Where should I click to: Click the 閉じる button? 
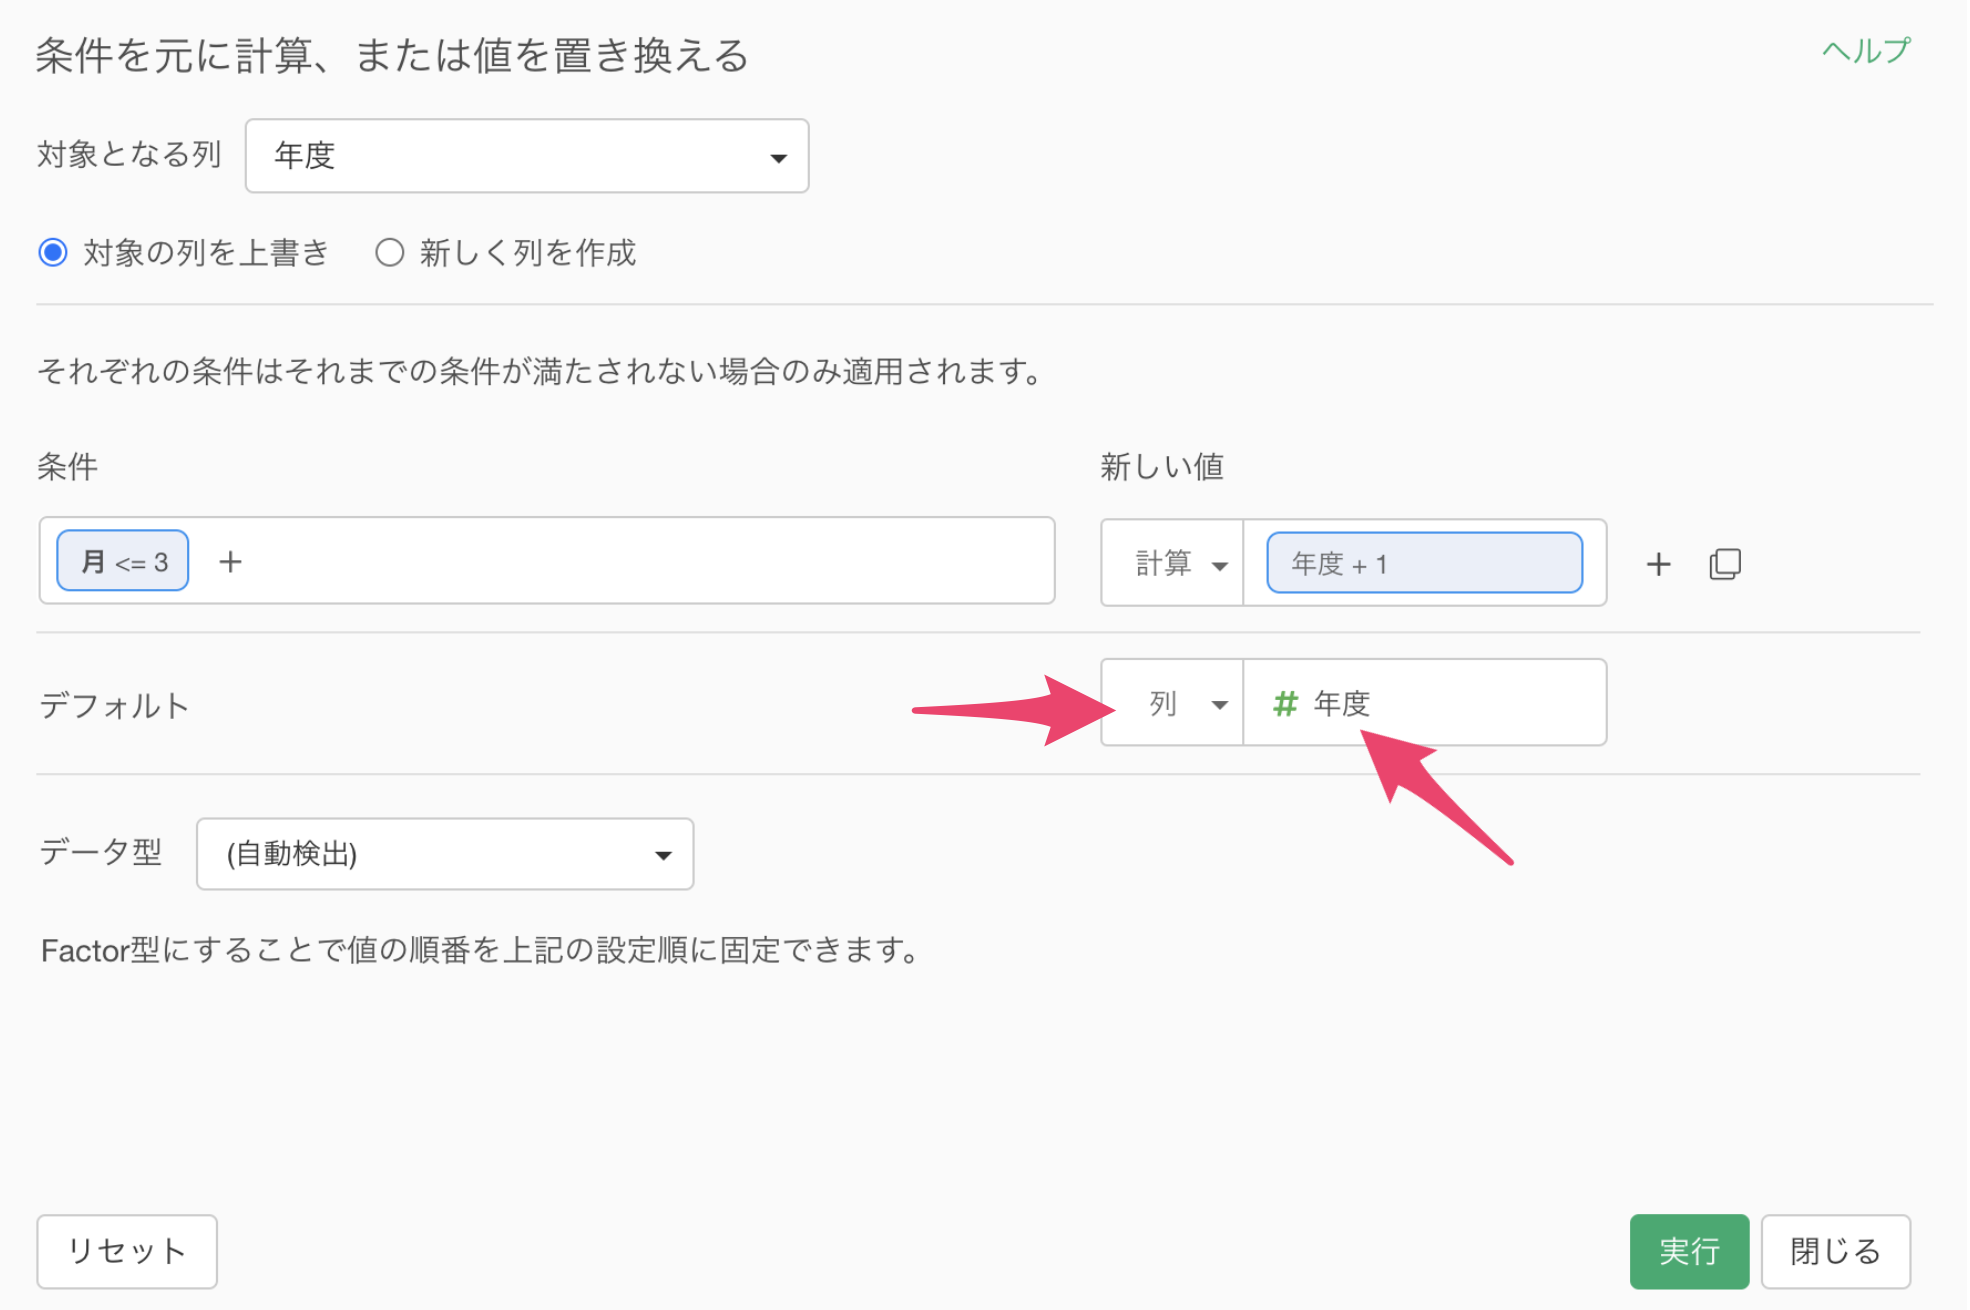pos(1835,1251)
